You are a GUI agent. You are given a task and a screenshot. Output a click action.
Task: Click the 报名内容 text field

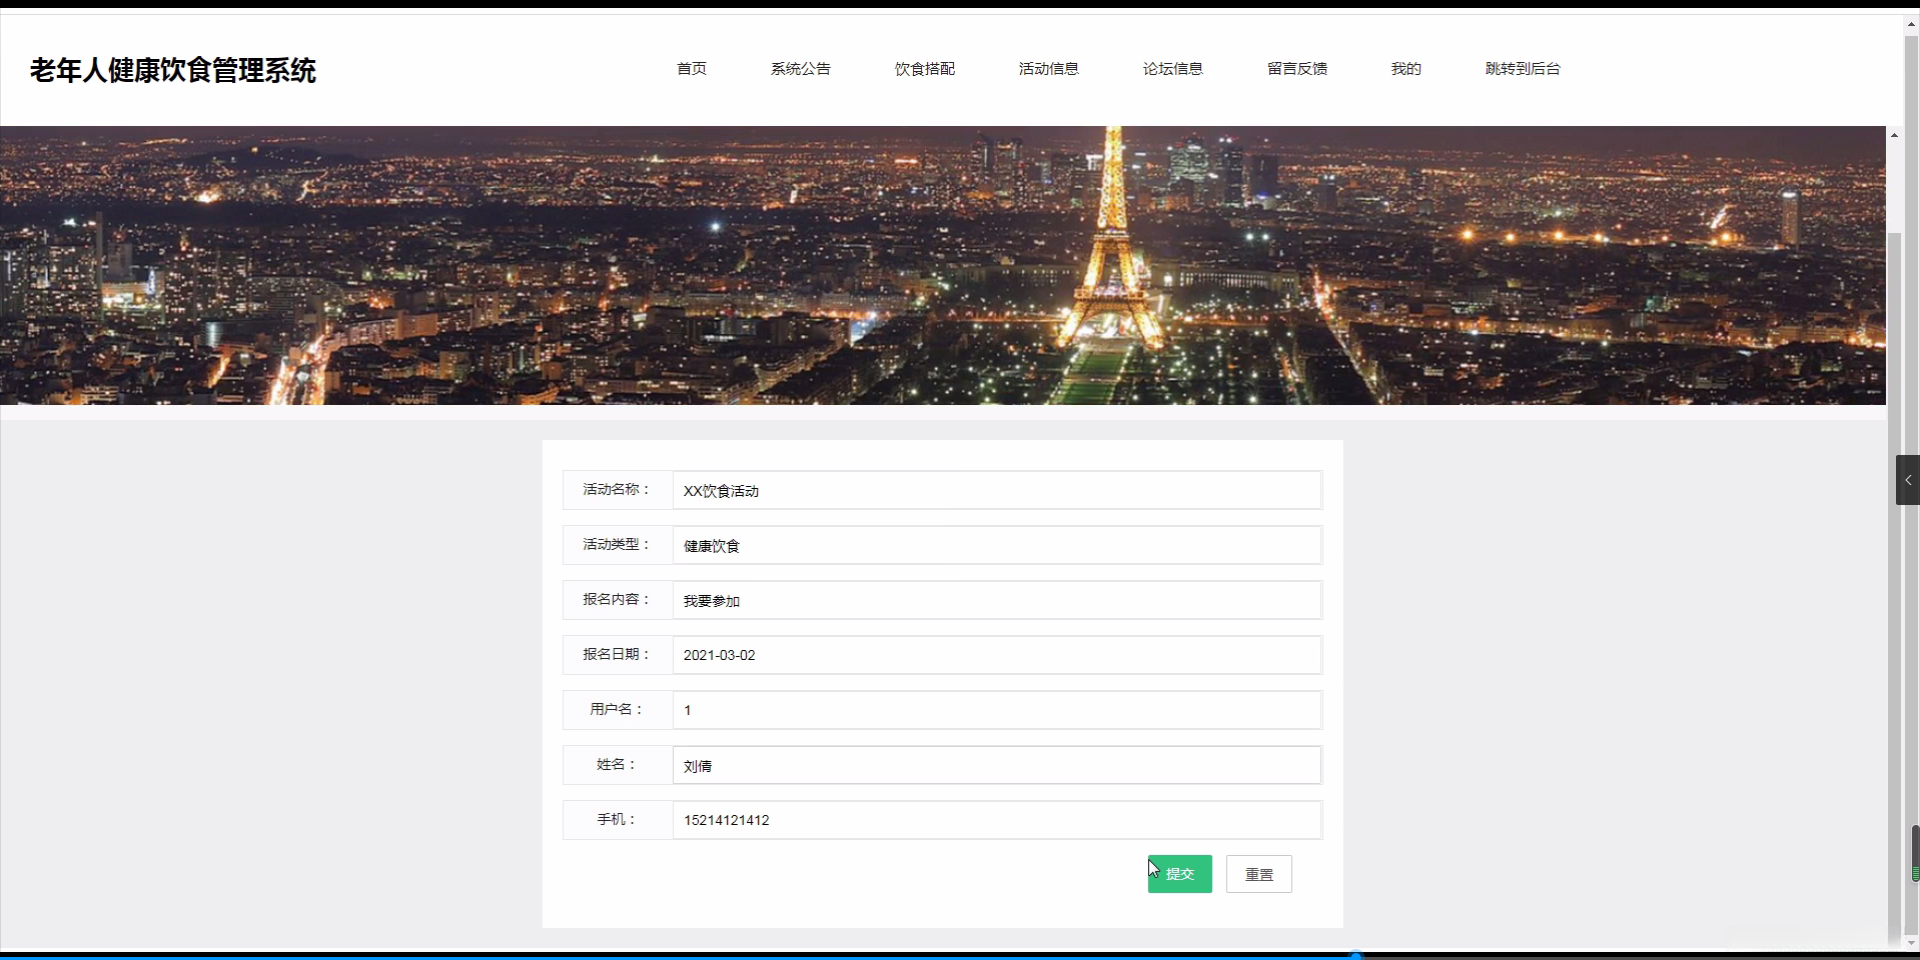tap(997, 600)
